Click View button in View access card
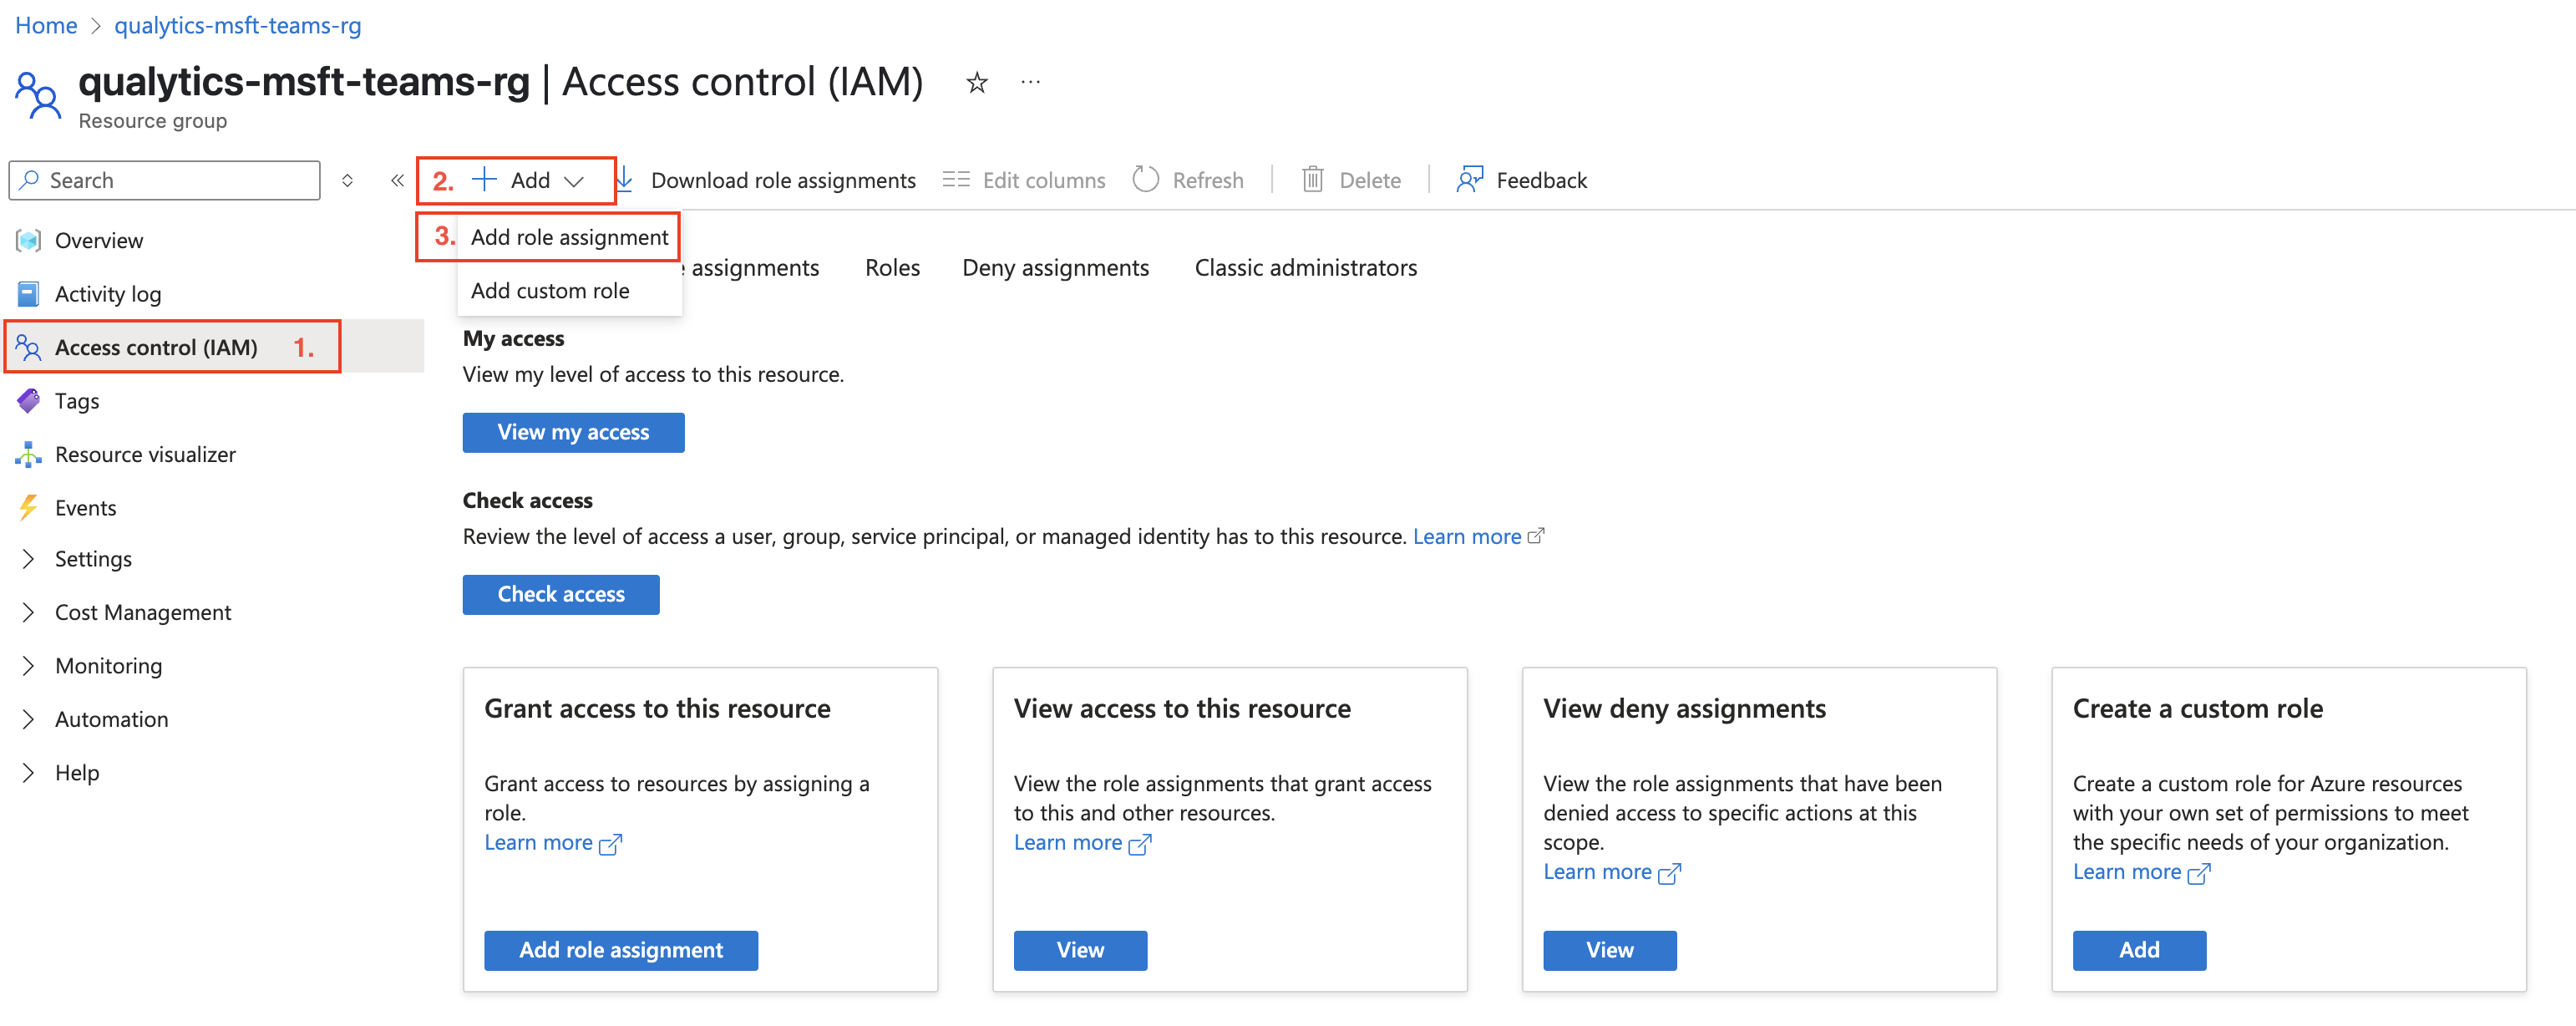Viewport: 2576px width, 1026px height. point(1080,950)
